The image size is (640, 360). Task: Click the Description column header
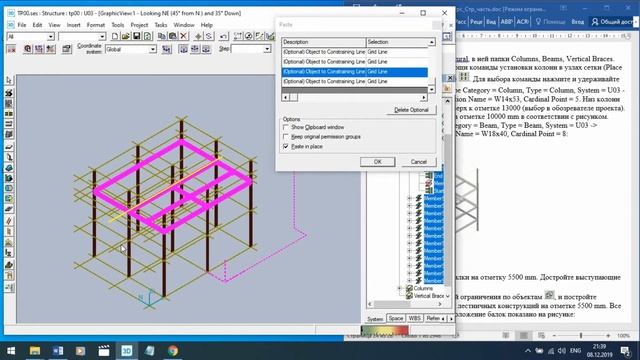(323, 42)
